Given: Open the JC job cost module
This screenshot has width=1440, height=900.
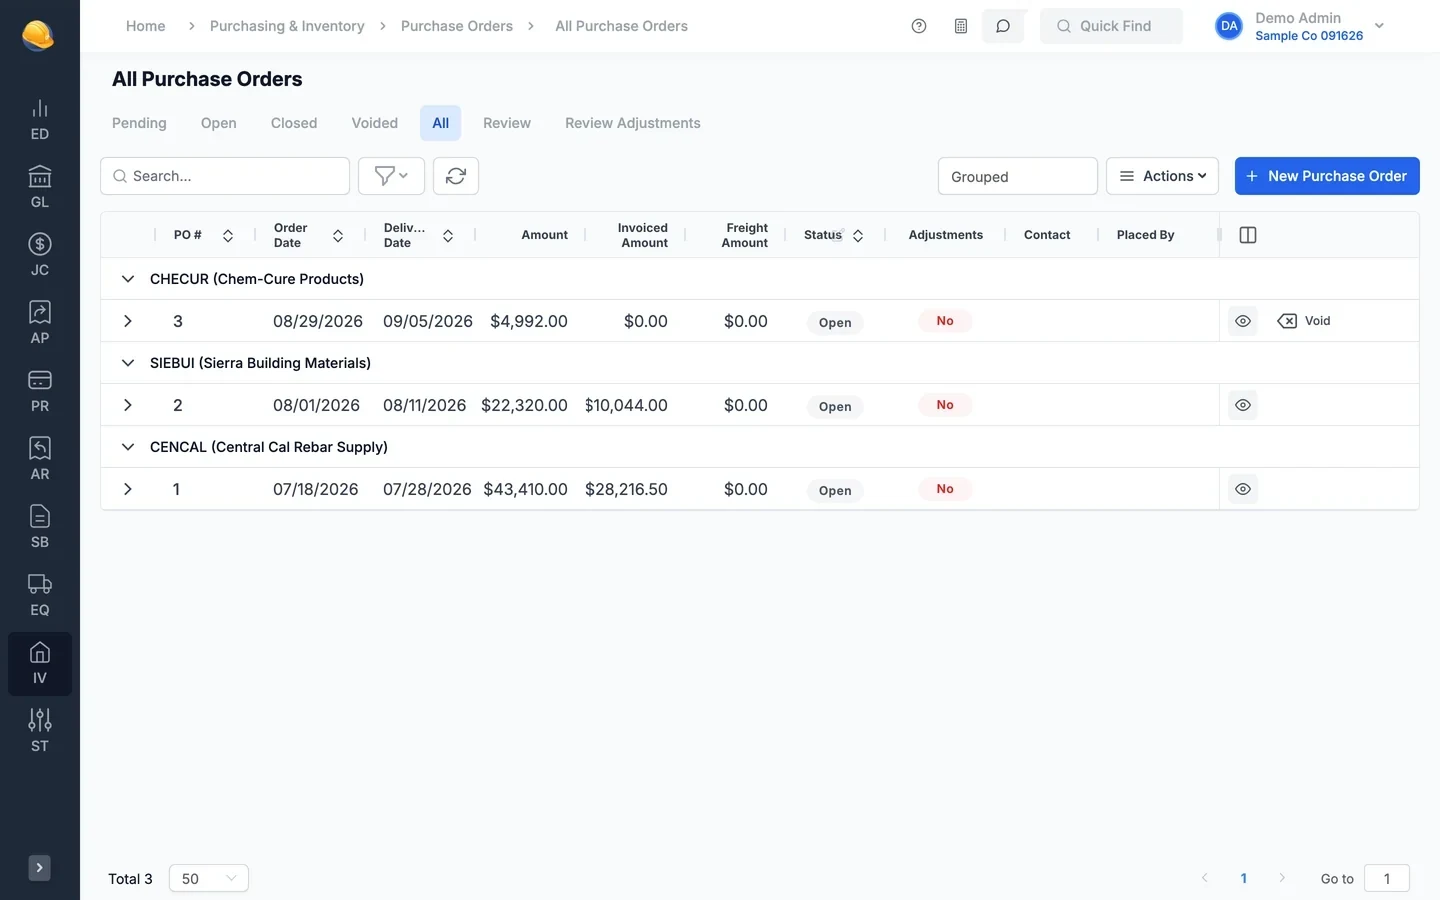Looking at the screenshot, I should pyautogui.click(x=40, y=256).
